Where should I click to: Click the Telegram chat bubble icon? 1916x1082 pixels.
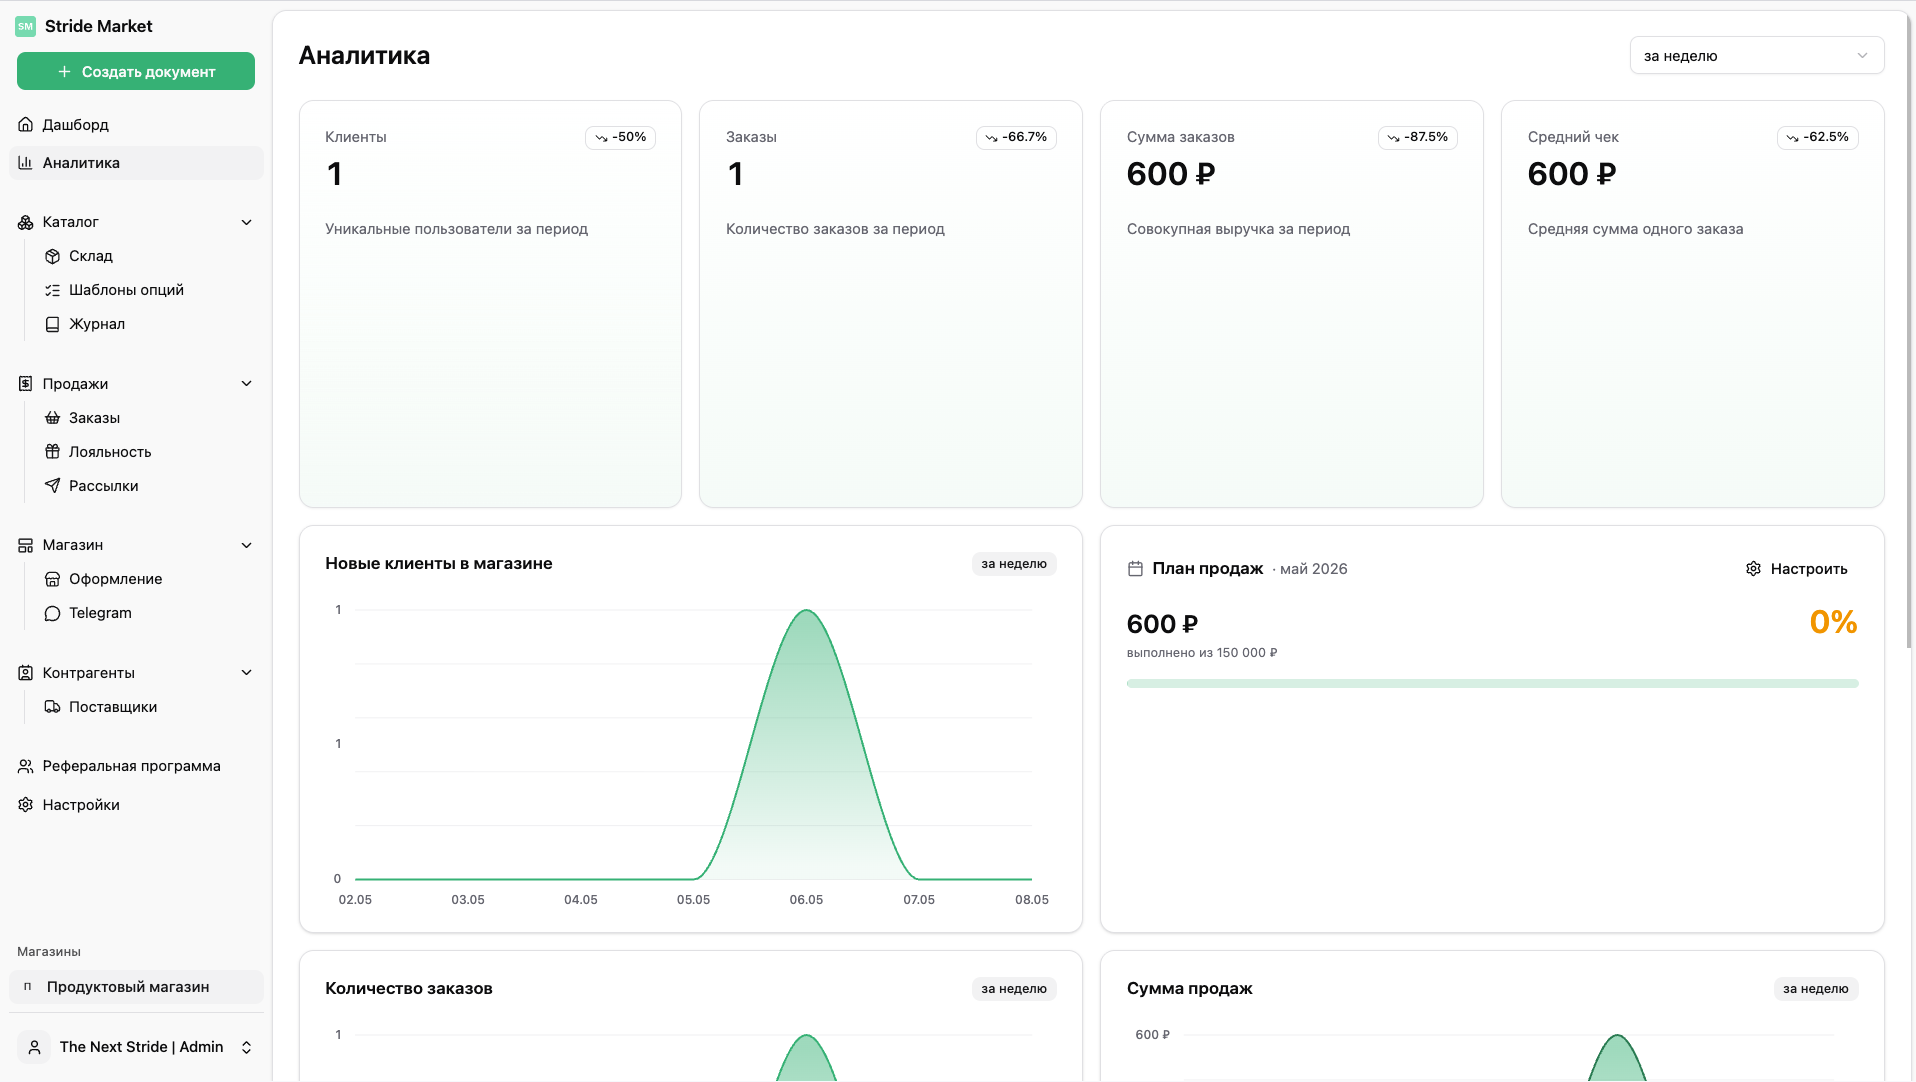[x=53, y=613]
